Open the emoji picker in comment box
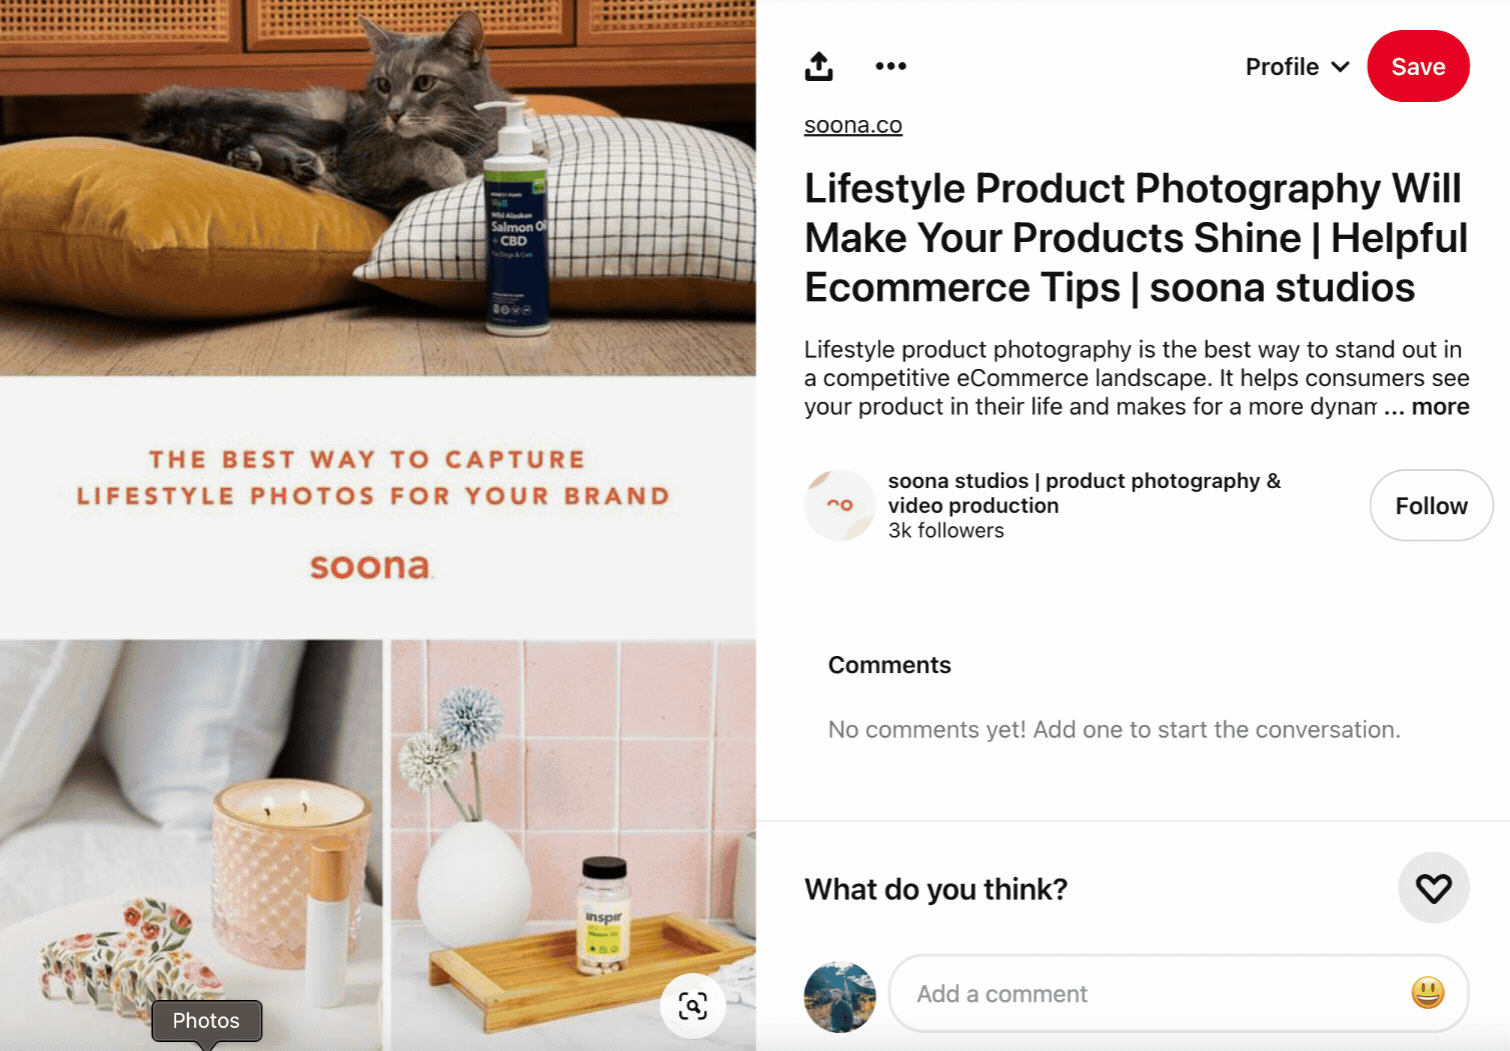 (x=1427, y=993)
